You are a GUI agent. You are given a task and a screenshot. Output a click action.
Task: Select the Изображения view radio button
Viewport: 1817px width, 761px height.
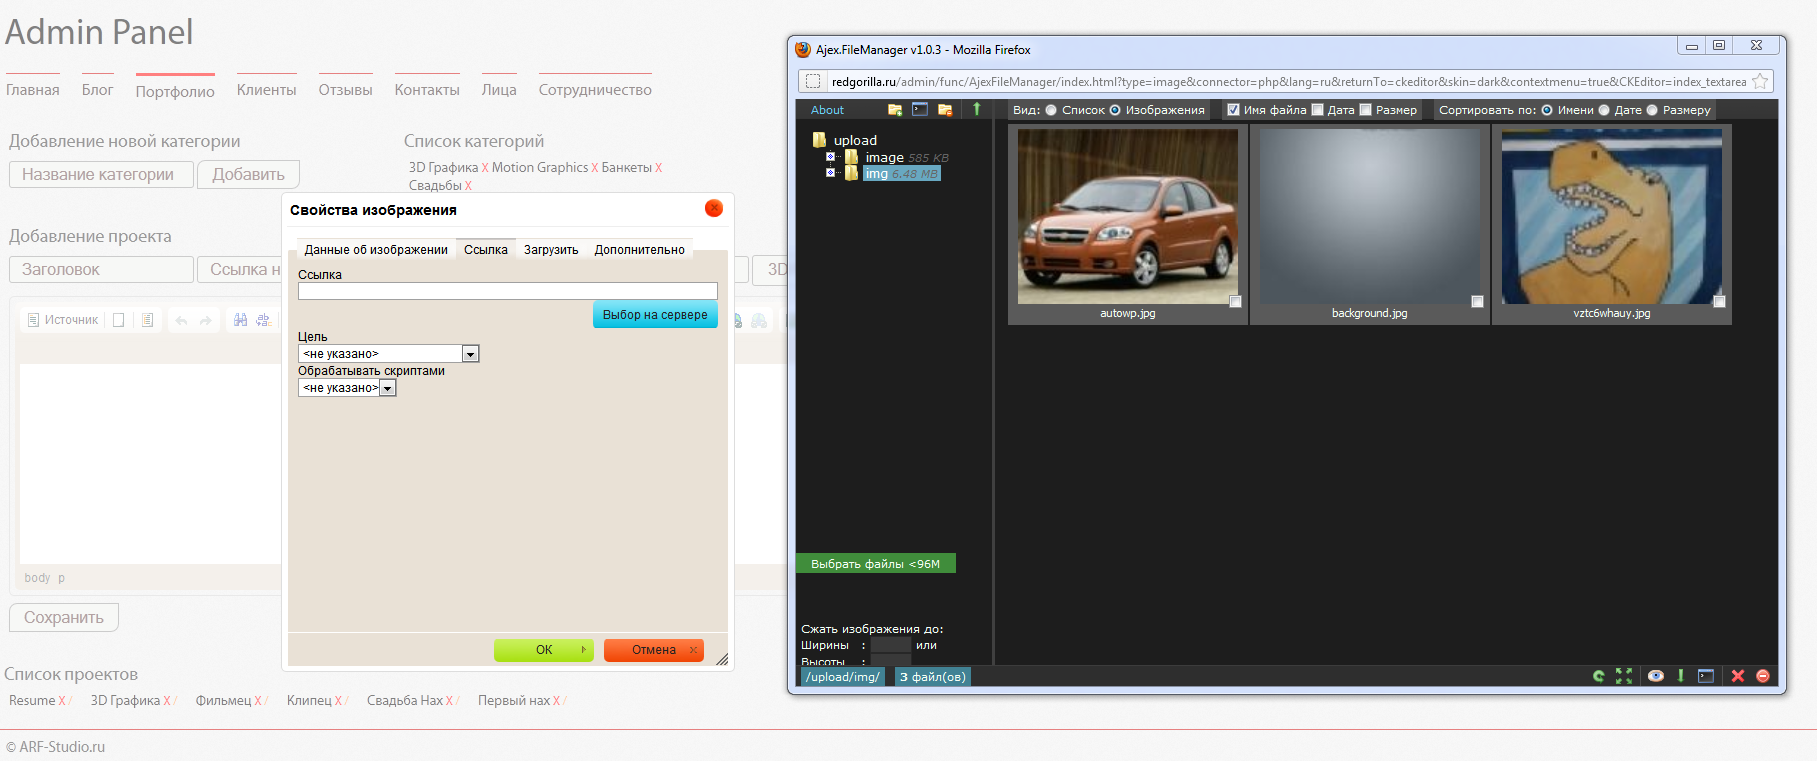pos(1115,110)
